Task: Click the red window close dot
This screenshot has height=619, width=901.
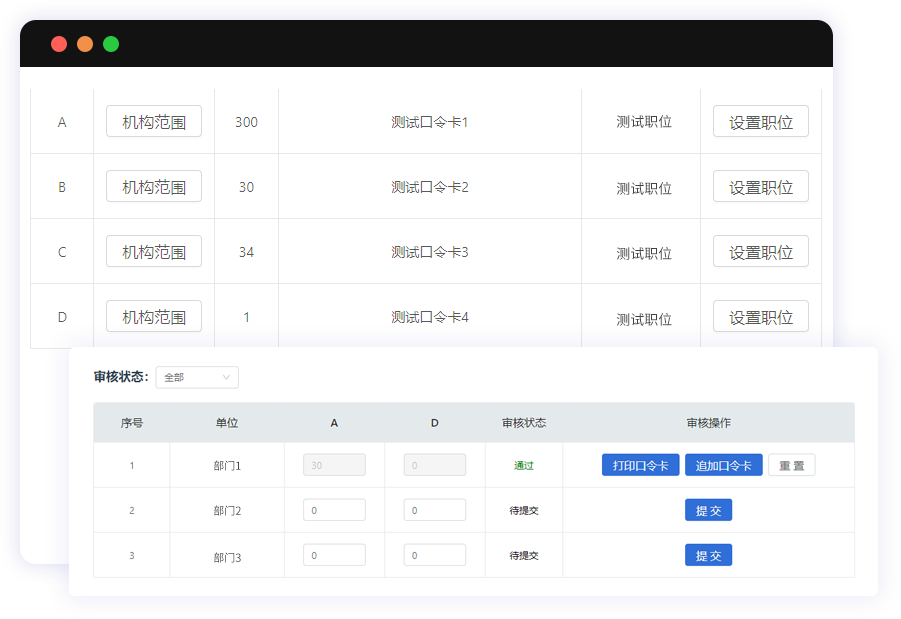Action: tap(59, 44)
